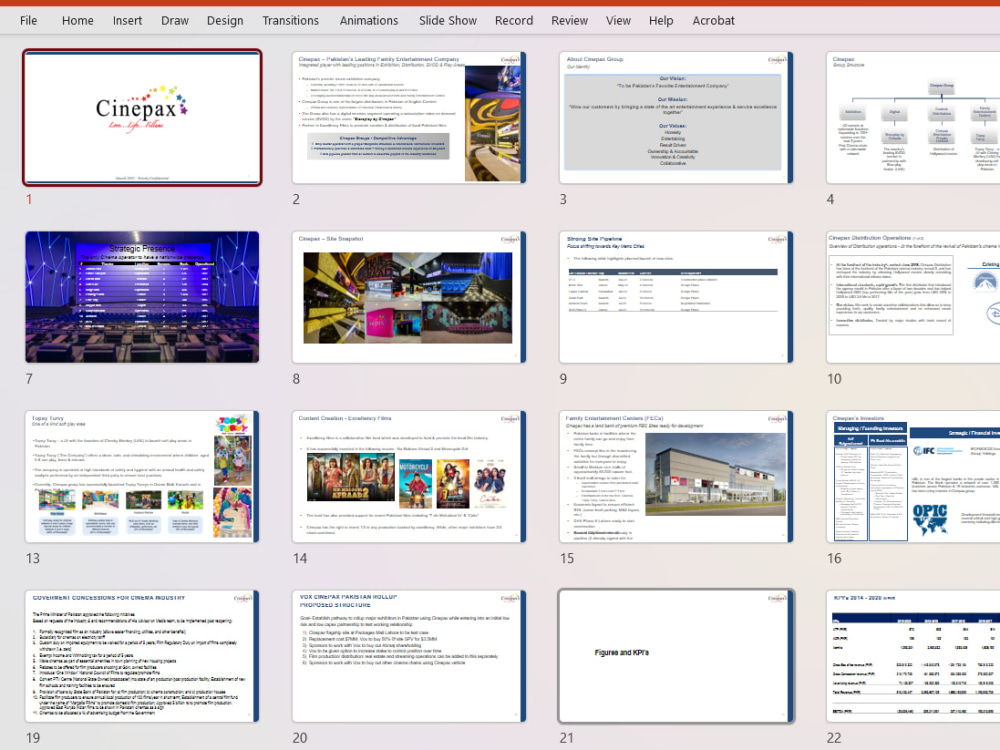Select slide 7 Strategic Presence
This screenshot has width=1000, height=750.
[142, 297]
